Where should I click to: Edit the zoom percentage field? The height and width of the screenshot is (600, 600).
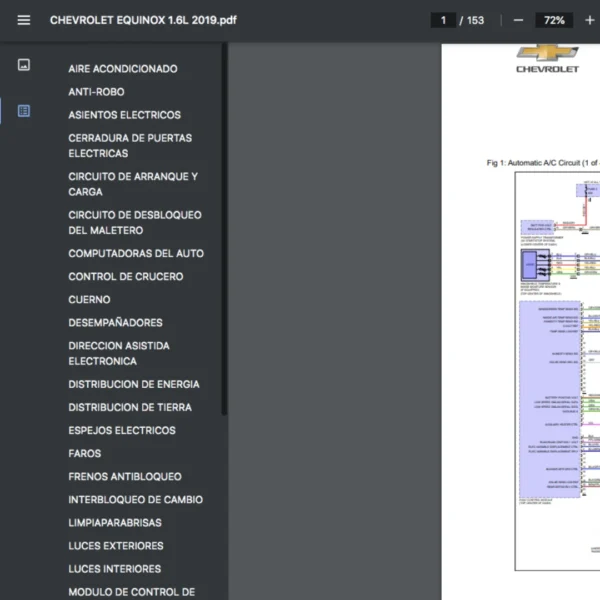click(553, 20)
